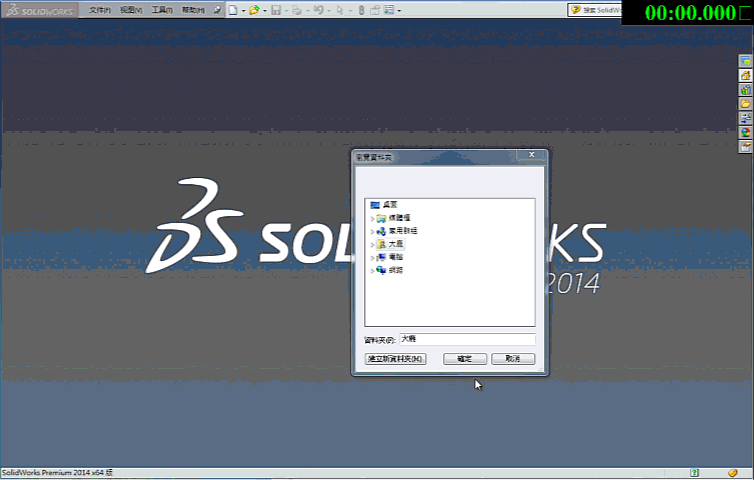754x480 pixels.
Task: Click the Undo arrow icon
Action: (318, 10)
